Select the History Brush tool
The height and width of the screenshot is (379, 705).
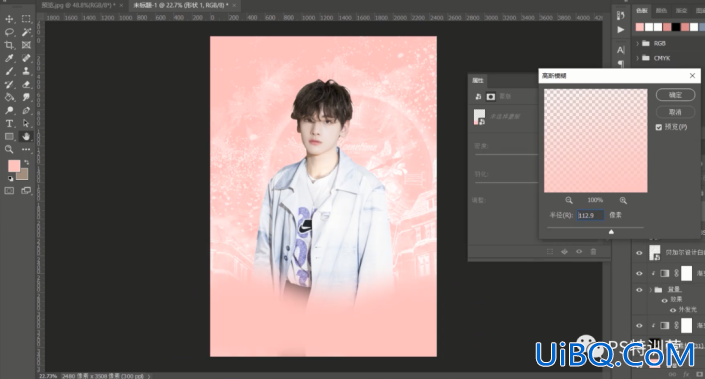point(9,84)
